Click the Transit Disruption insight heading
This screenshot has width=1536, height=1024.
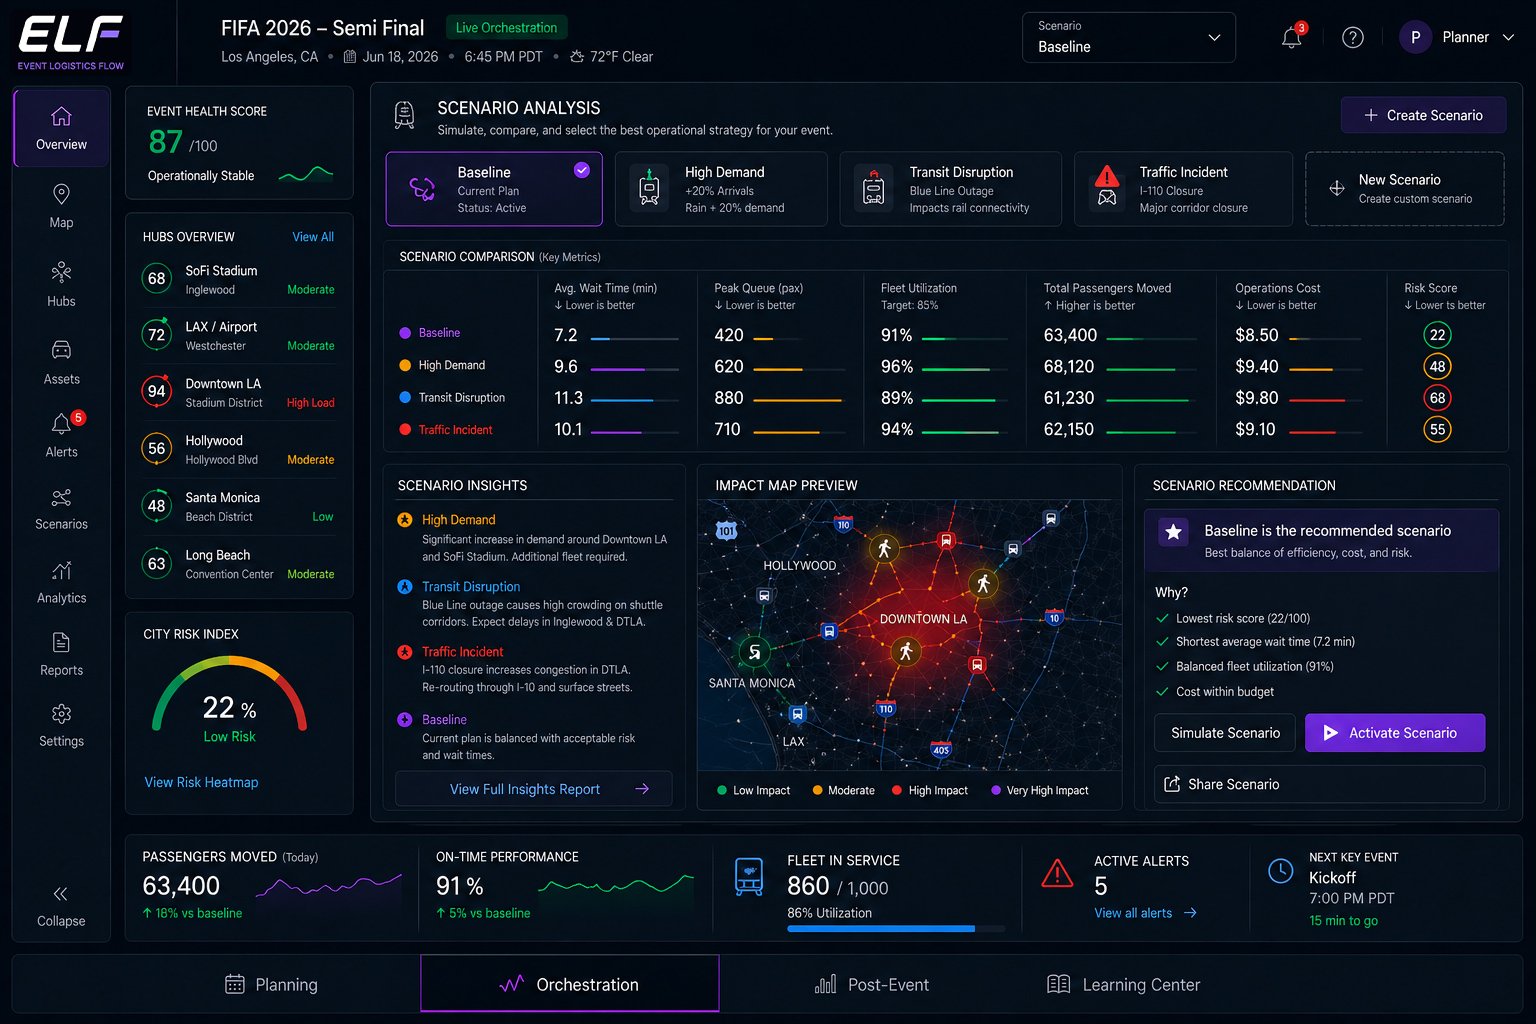471,587
